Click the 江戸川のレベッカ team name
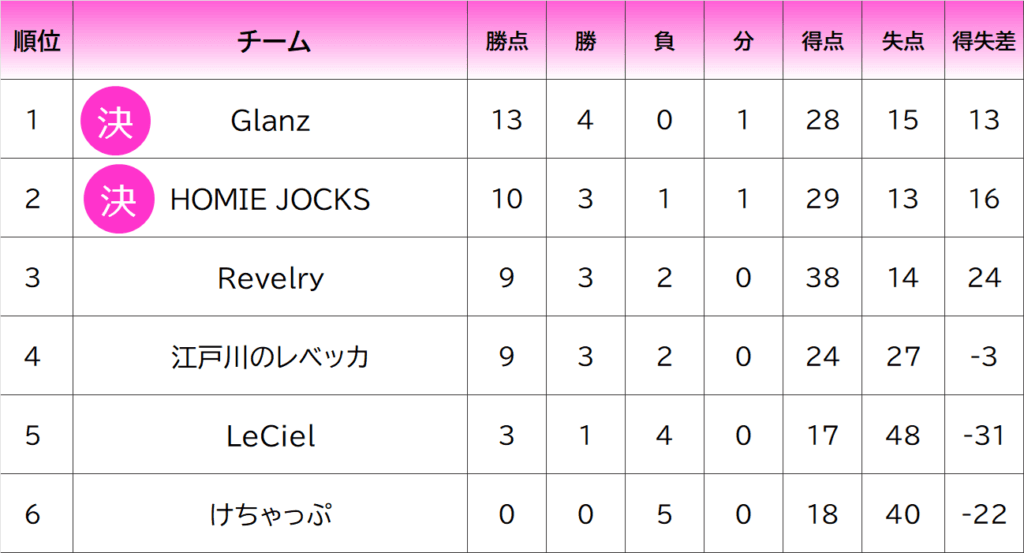Image resolution: width=1024 pixels, height=553 pixels. click(270, 357)
